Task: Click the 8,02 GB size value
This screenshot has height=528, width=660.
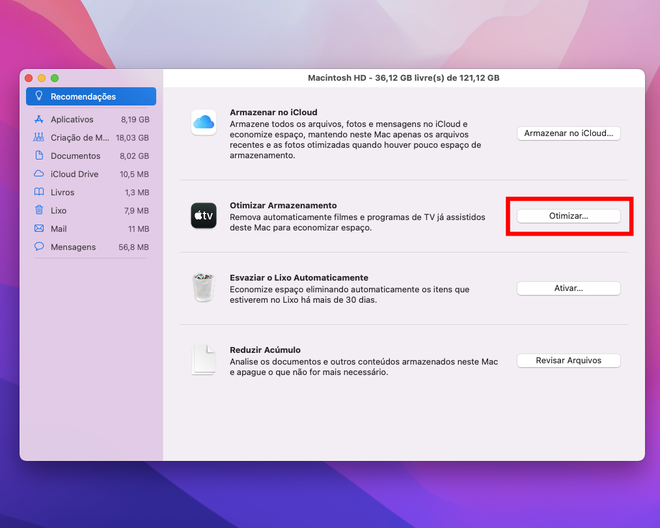Action: click(x=134, y=156)
